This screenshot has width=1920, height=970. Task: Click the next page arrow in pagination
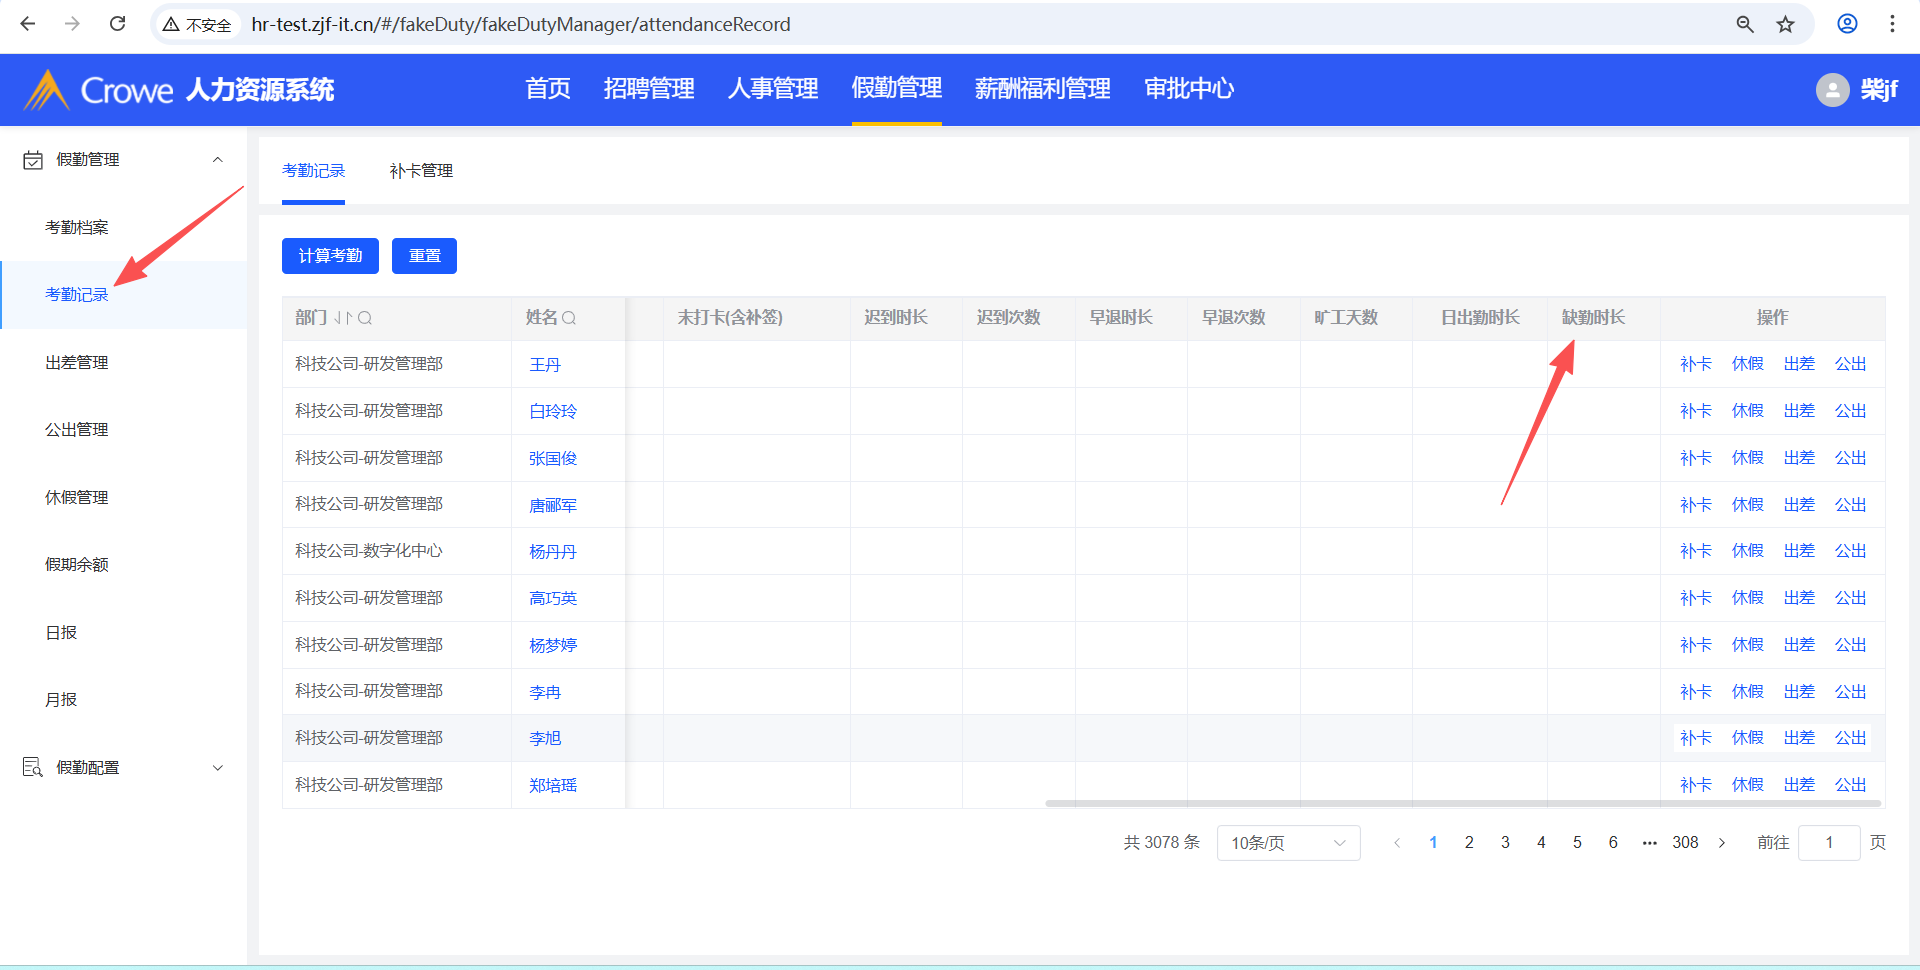pyautogui.click(x=1722, y=843)
